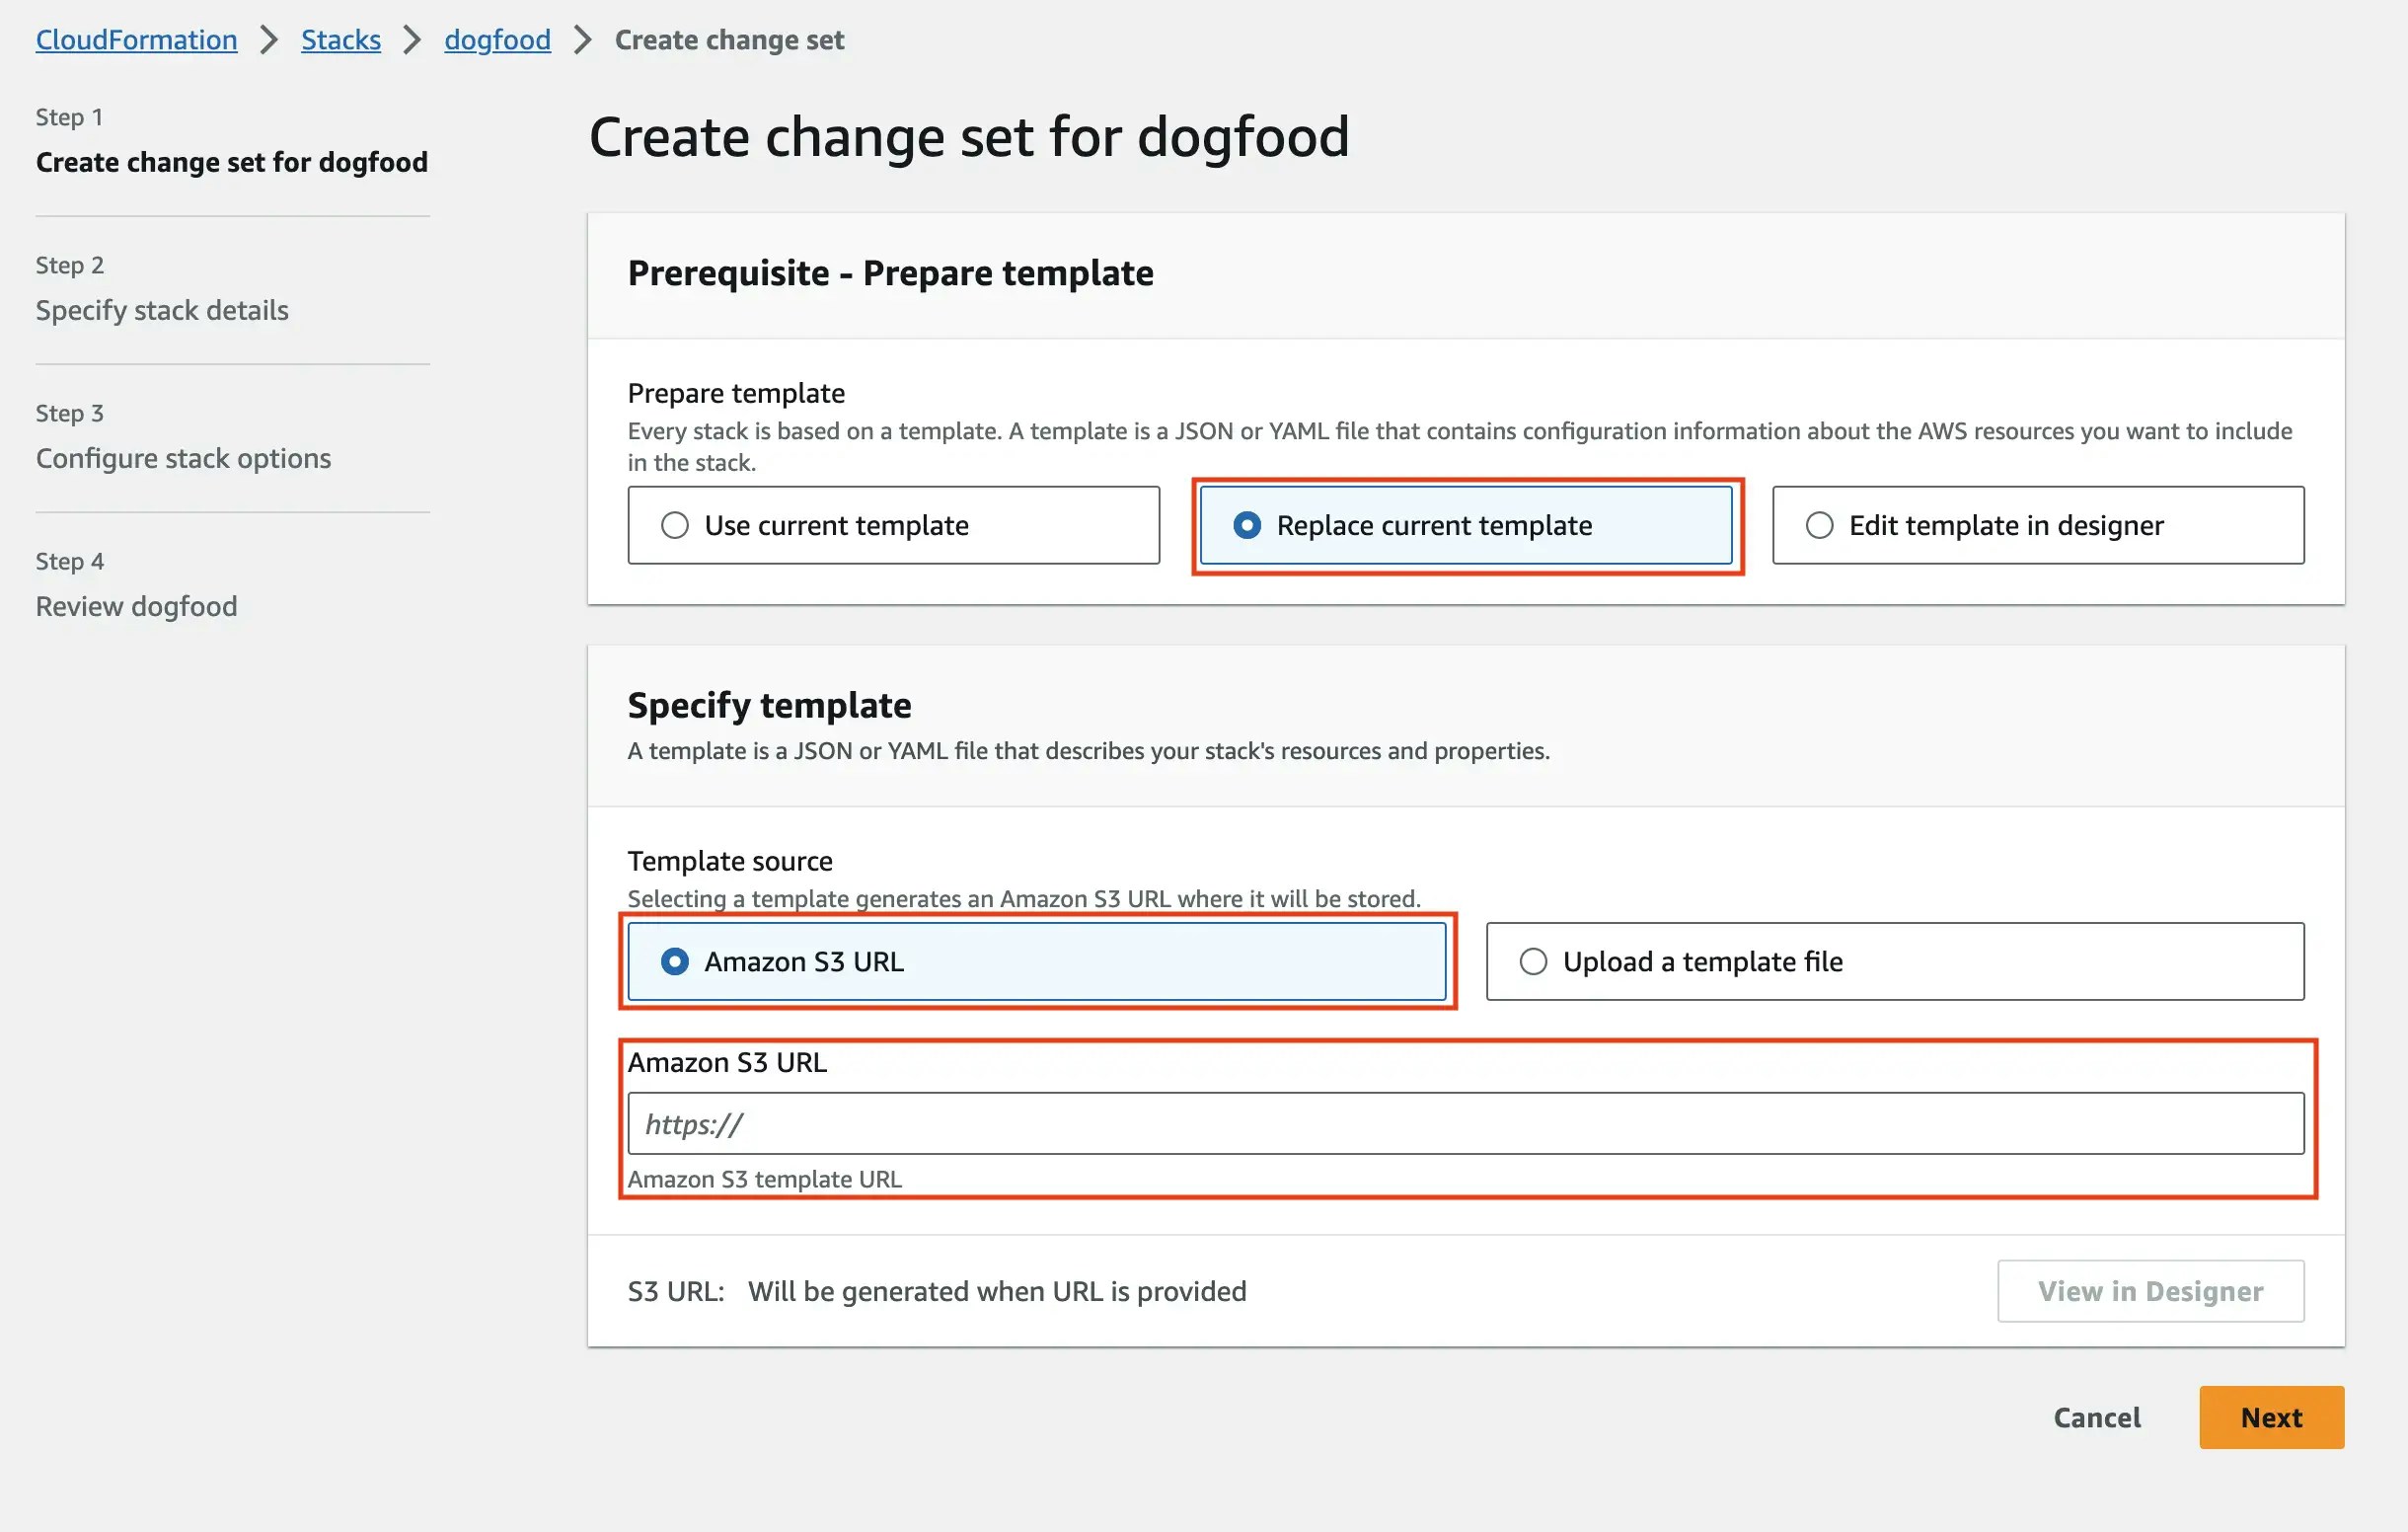Open the dogfood stack breadcrumb link
2408x1532 pixels.
(497, 40)
